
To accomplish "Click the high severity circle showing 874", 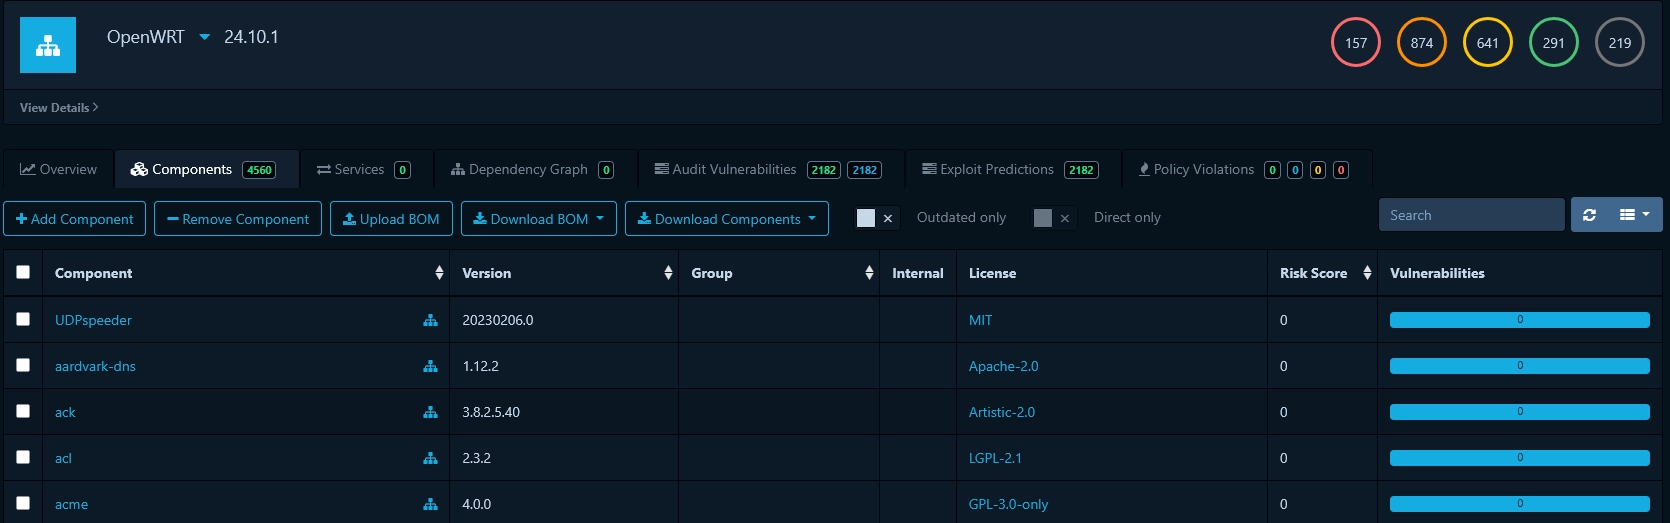I will (x=1421, y=43).
